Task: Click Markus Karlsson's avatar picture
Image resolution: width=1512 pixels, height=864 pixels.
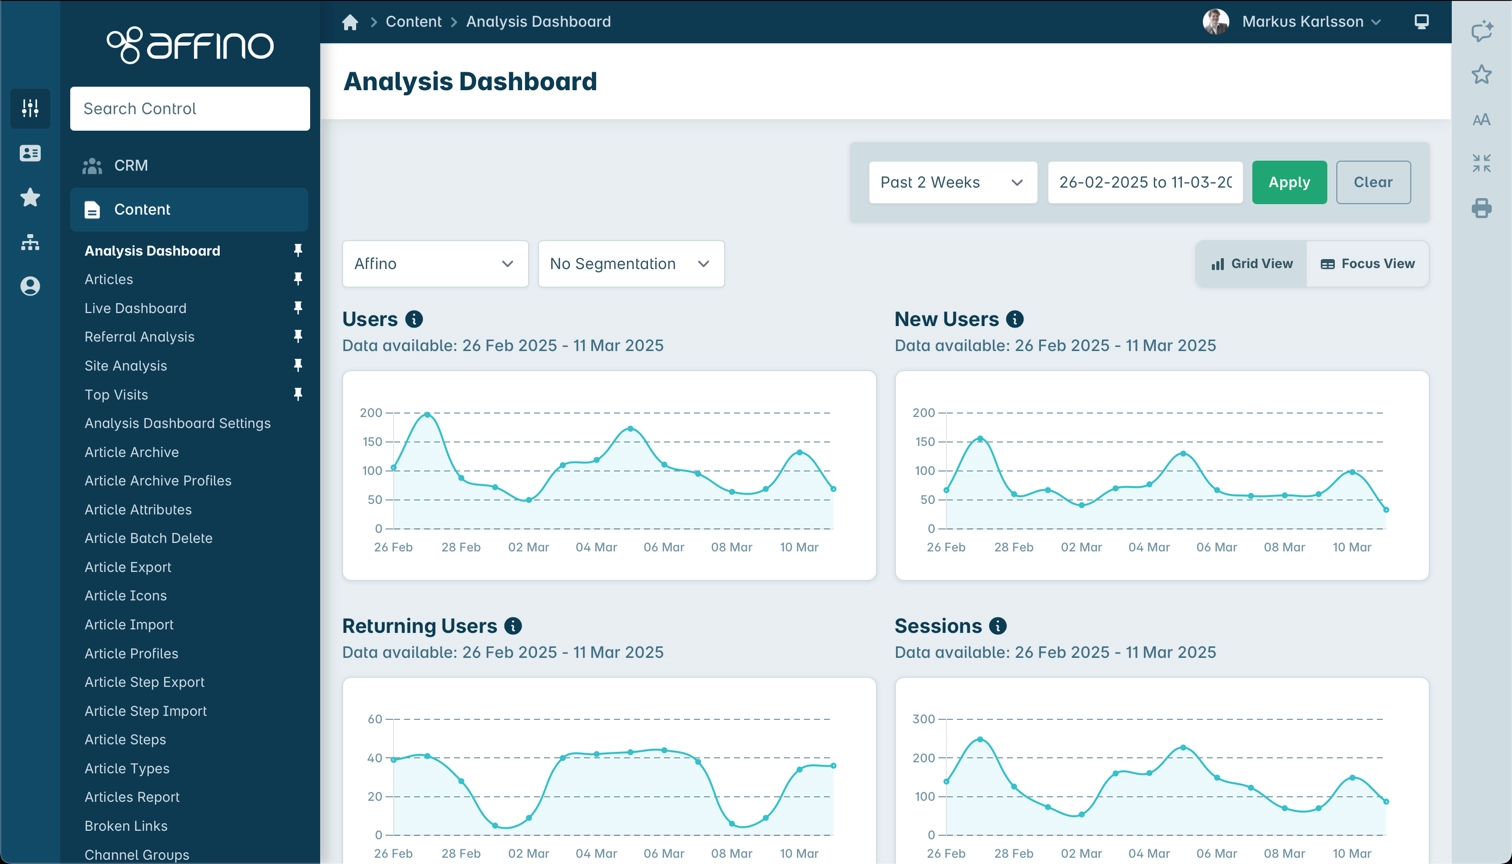Action: pyautogui.click(x=1216, y=21)
